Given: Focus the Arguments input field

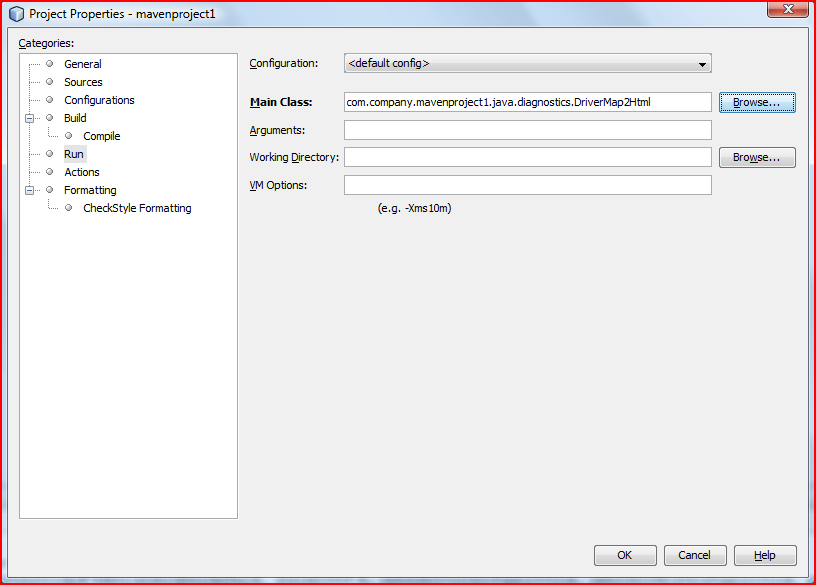Looking at the screenshot, I should [x=527, y=130].
